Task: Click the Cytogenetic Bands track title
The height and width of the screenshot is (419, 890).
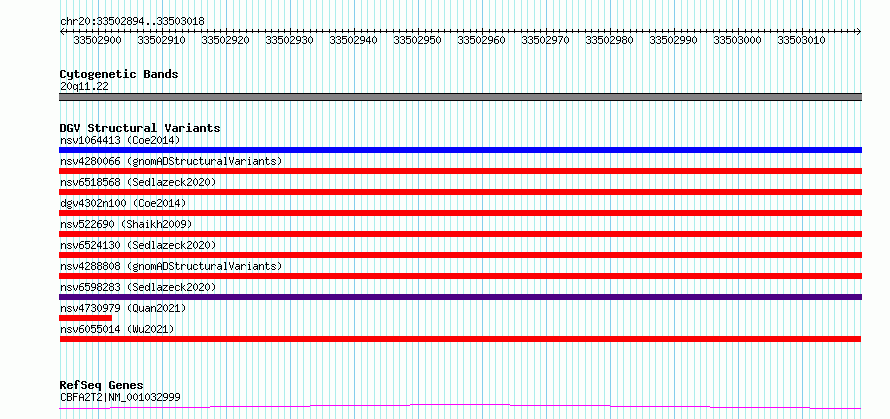Action: click(x=119, y=74)
